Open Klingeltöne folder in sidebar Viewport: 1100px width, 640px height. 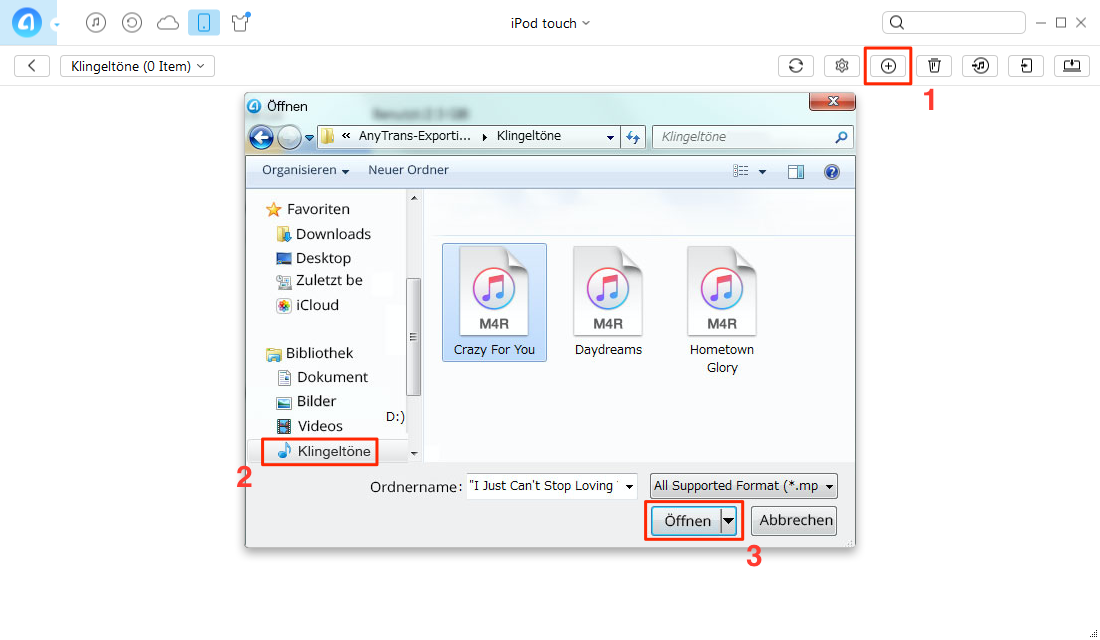(x=323, y=451)
